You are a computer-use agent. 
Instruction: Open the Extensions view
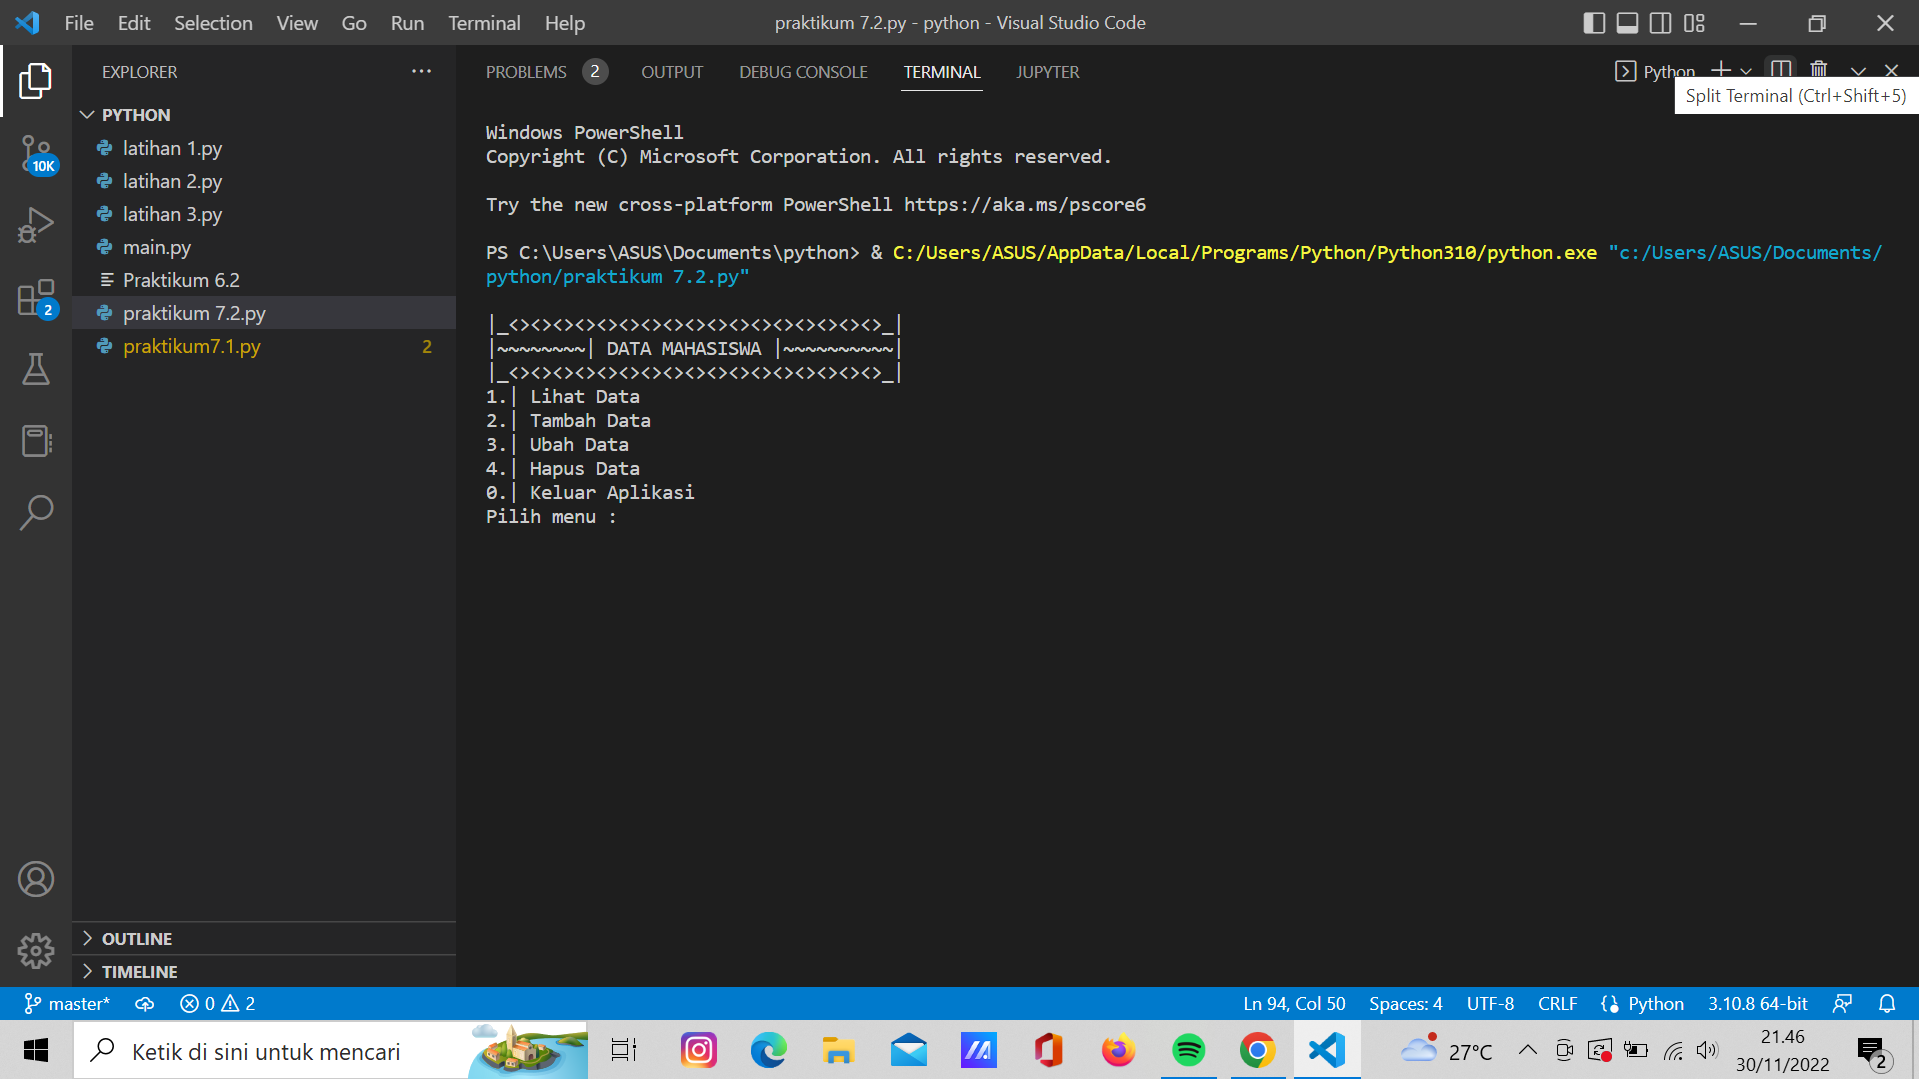(x=36, y=296)
